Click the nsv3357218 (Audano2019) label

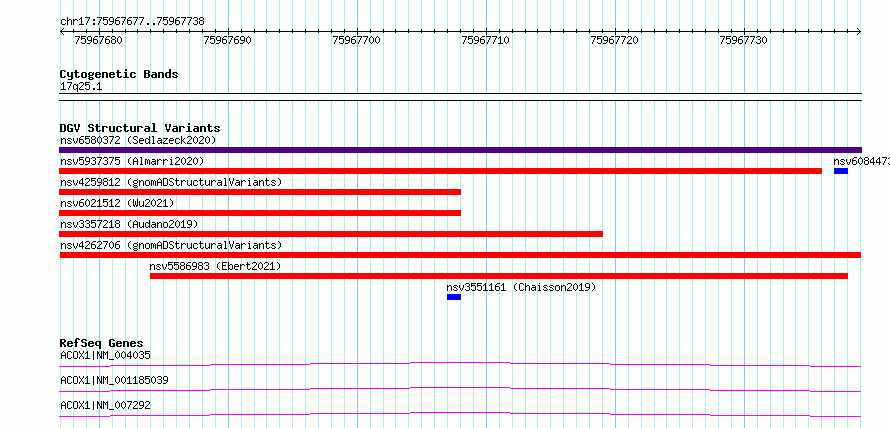[x=129, y=224]
